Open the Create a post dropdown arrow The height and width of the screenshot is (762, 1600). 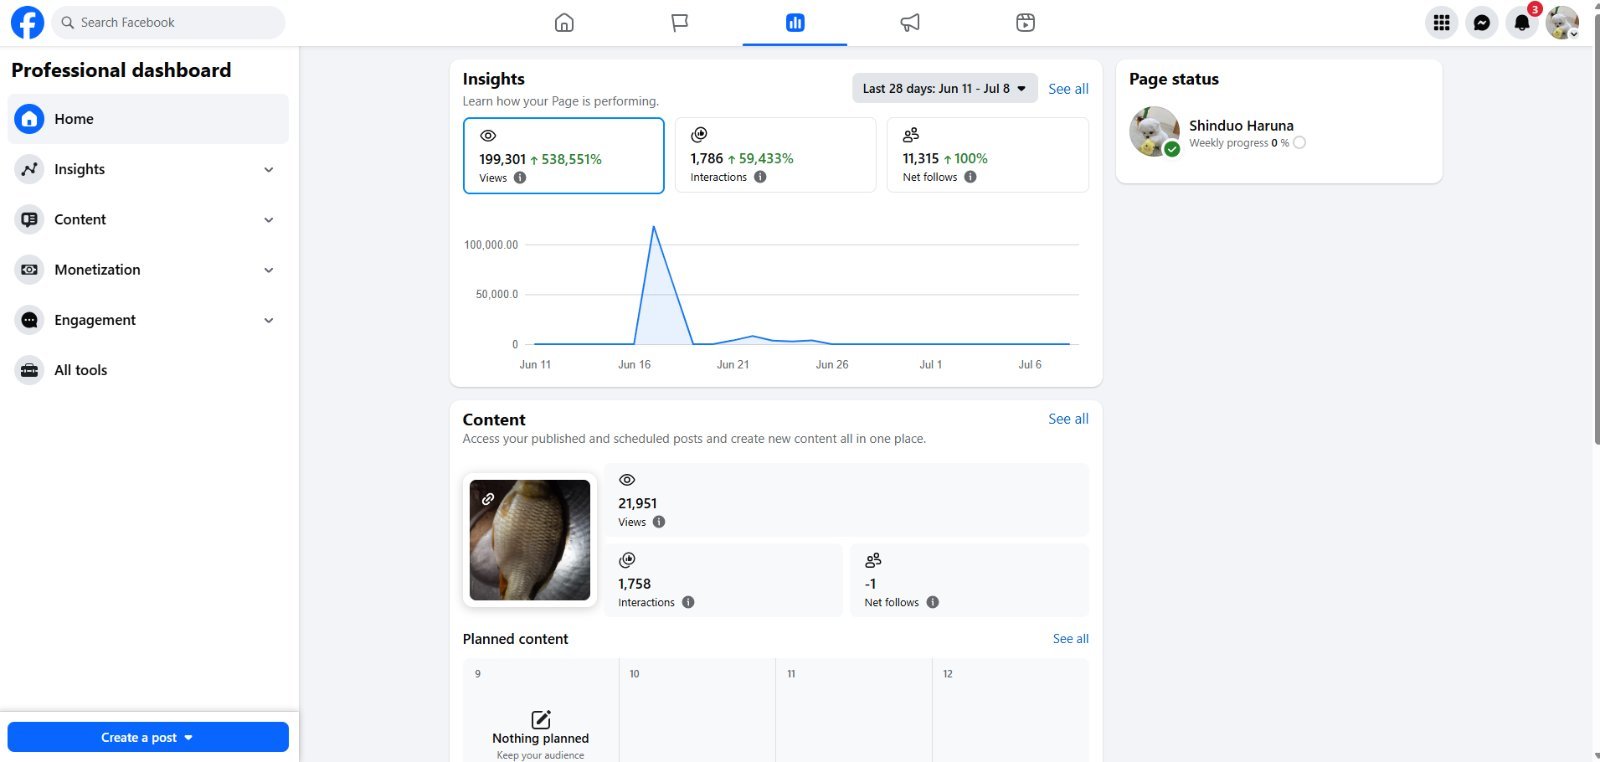click(188, 738)
